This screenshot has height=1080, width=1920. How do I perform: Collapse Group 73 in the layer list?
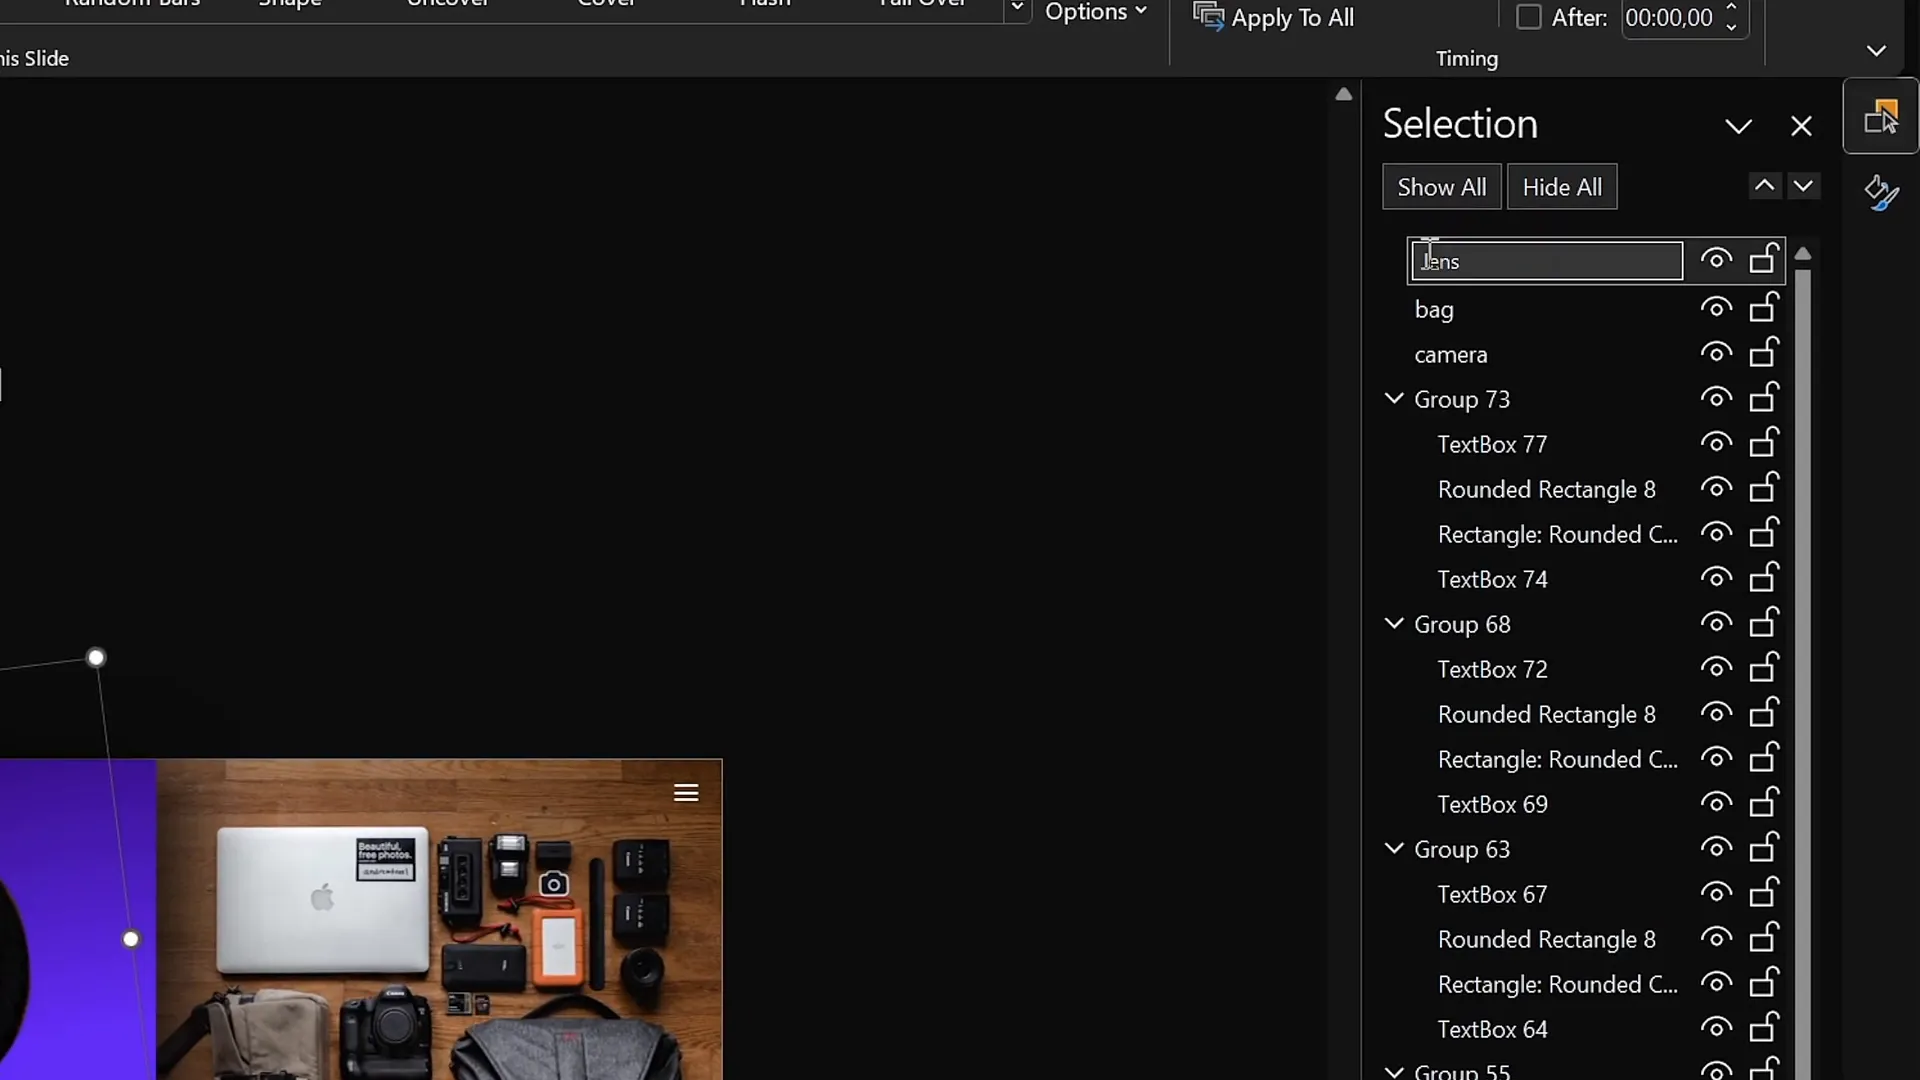click(x=1394, y=398)
